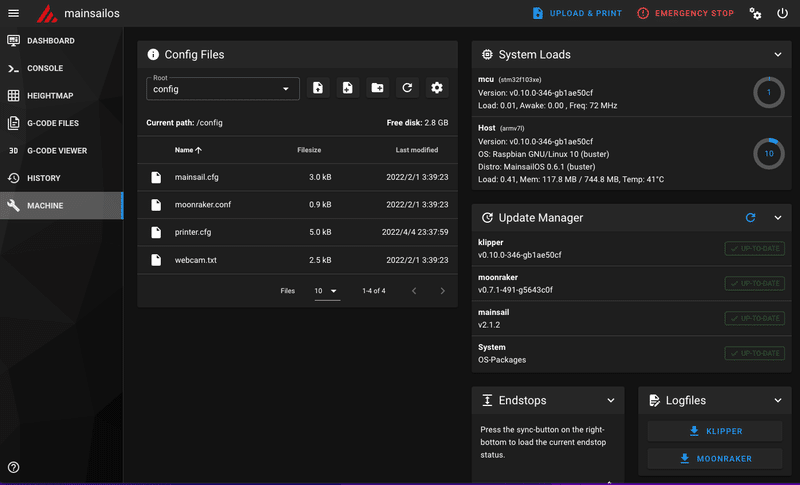Screen dimensions: 800x485
Task: Open the Console page
Action: tap(61, 68)
